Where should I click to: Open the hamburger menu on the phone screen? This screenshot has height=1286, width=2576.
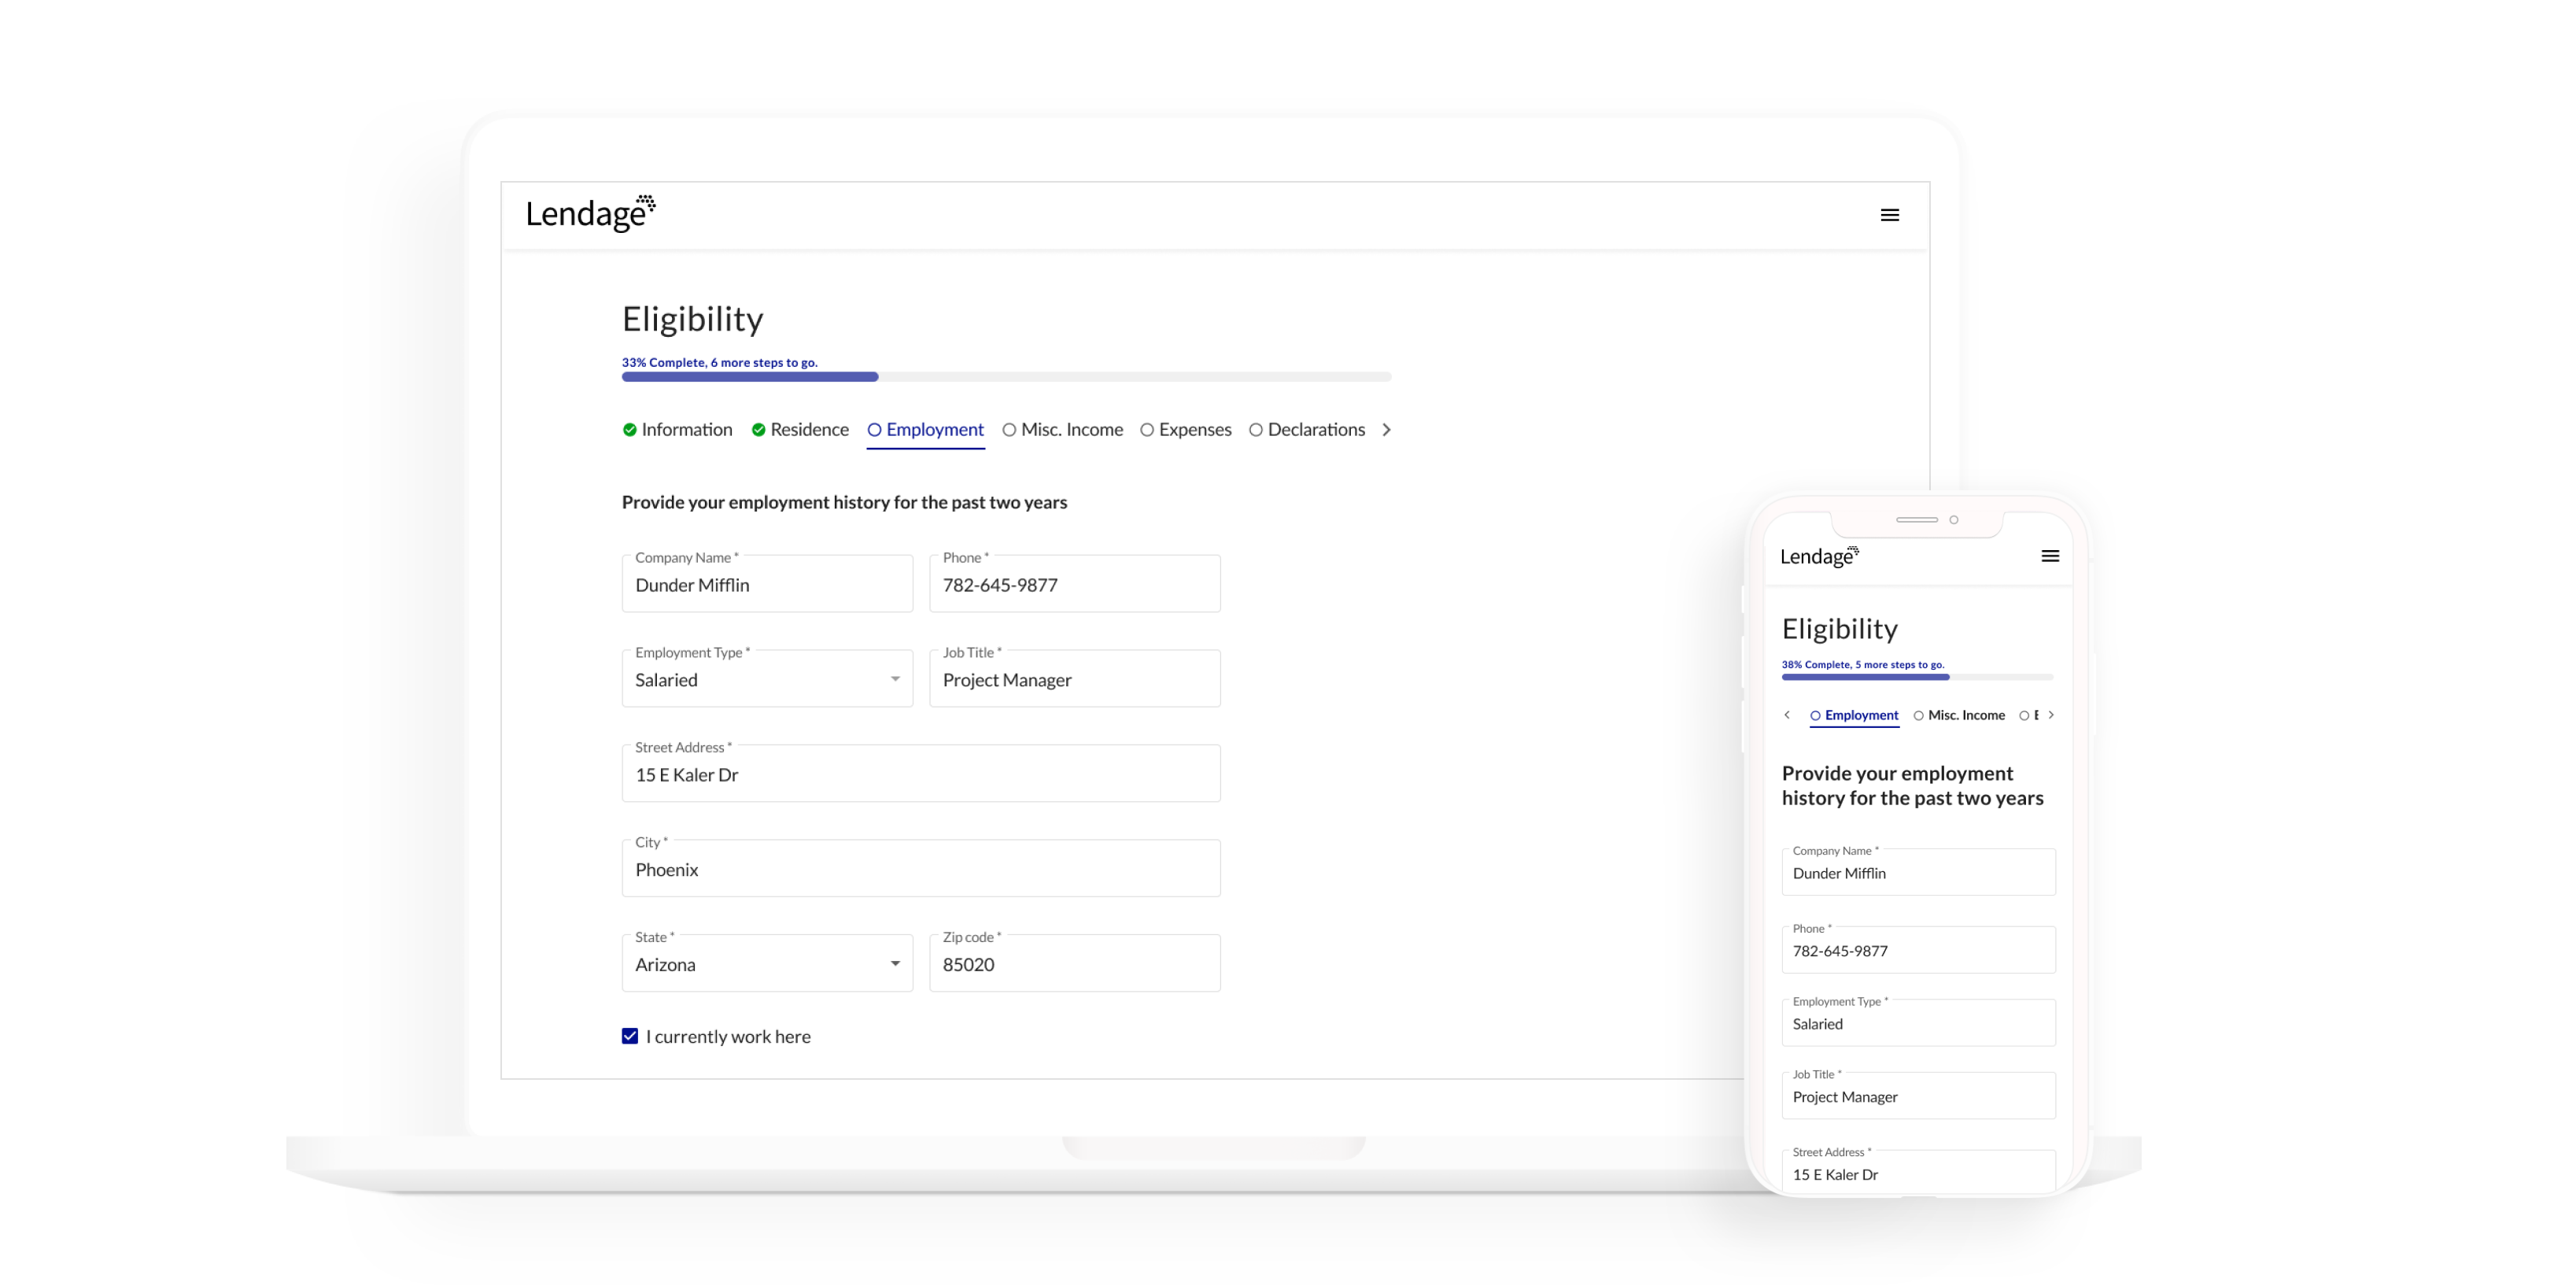[x=2050, y=556]
